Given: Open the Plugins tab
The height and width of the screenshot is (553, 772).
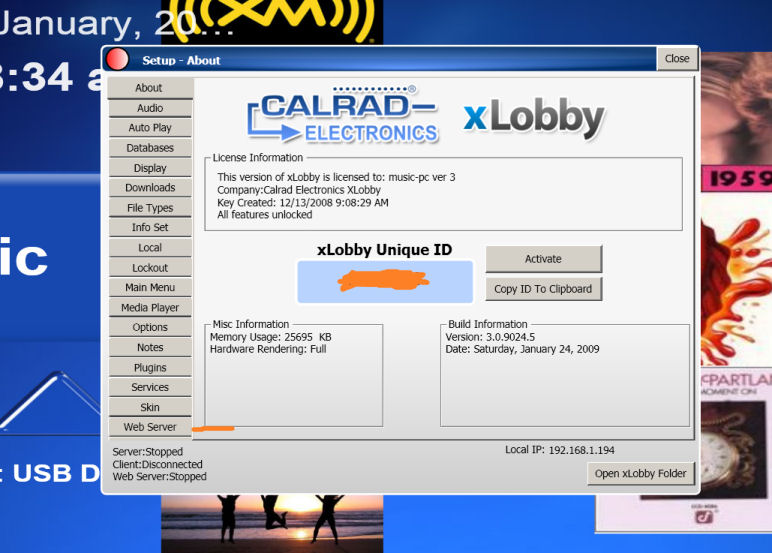Looking at the screenshot, I should pyautogui.click(x=149, y=368).
